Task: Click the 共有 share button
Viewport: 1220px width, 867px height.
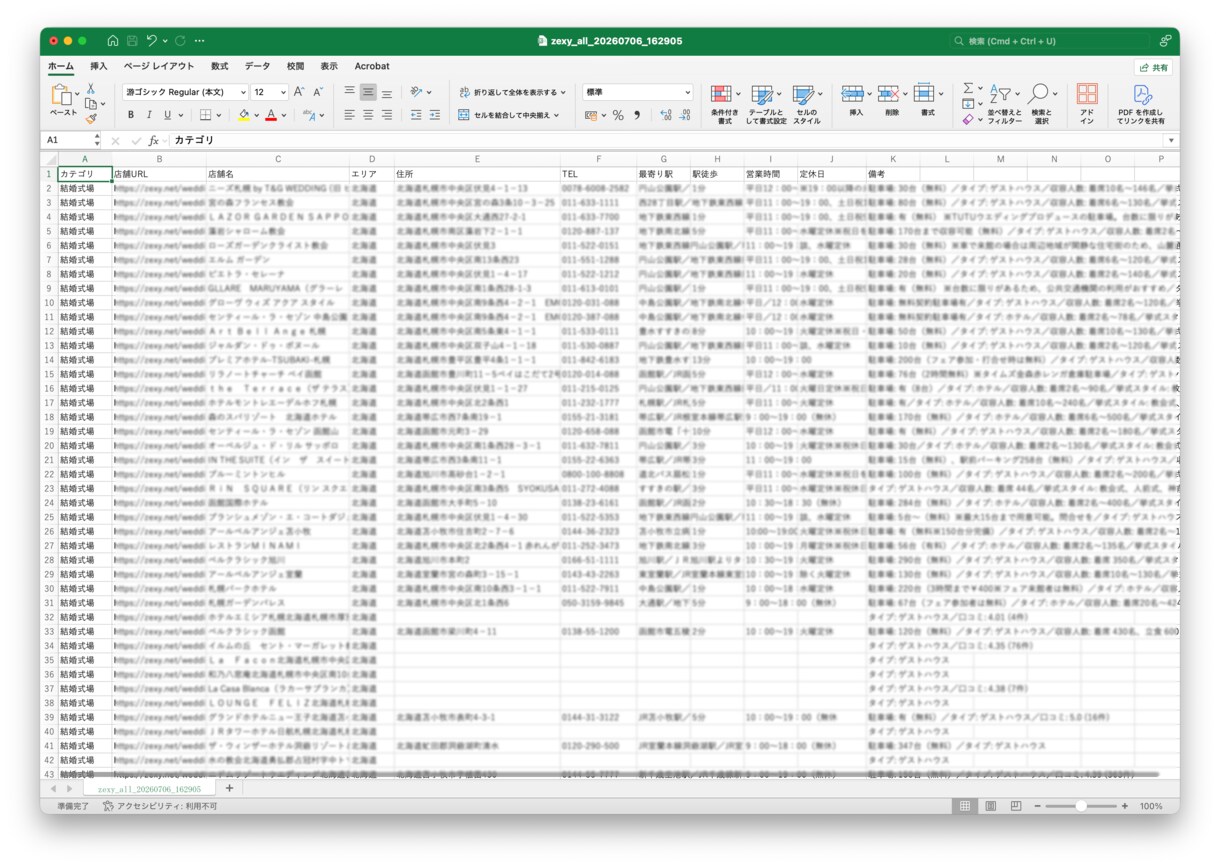Action: tap(1153, 67)
